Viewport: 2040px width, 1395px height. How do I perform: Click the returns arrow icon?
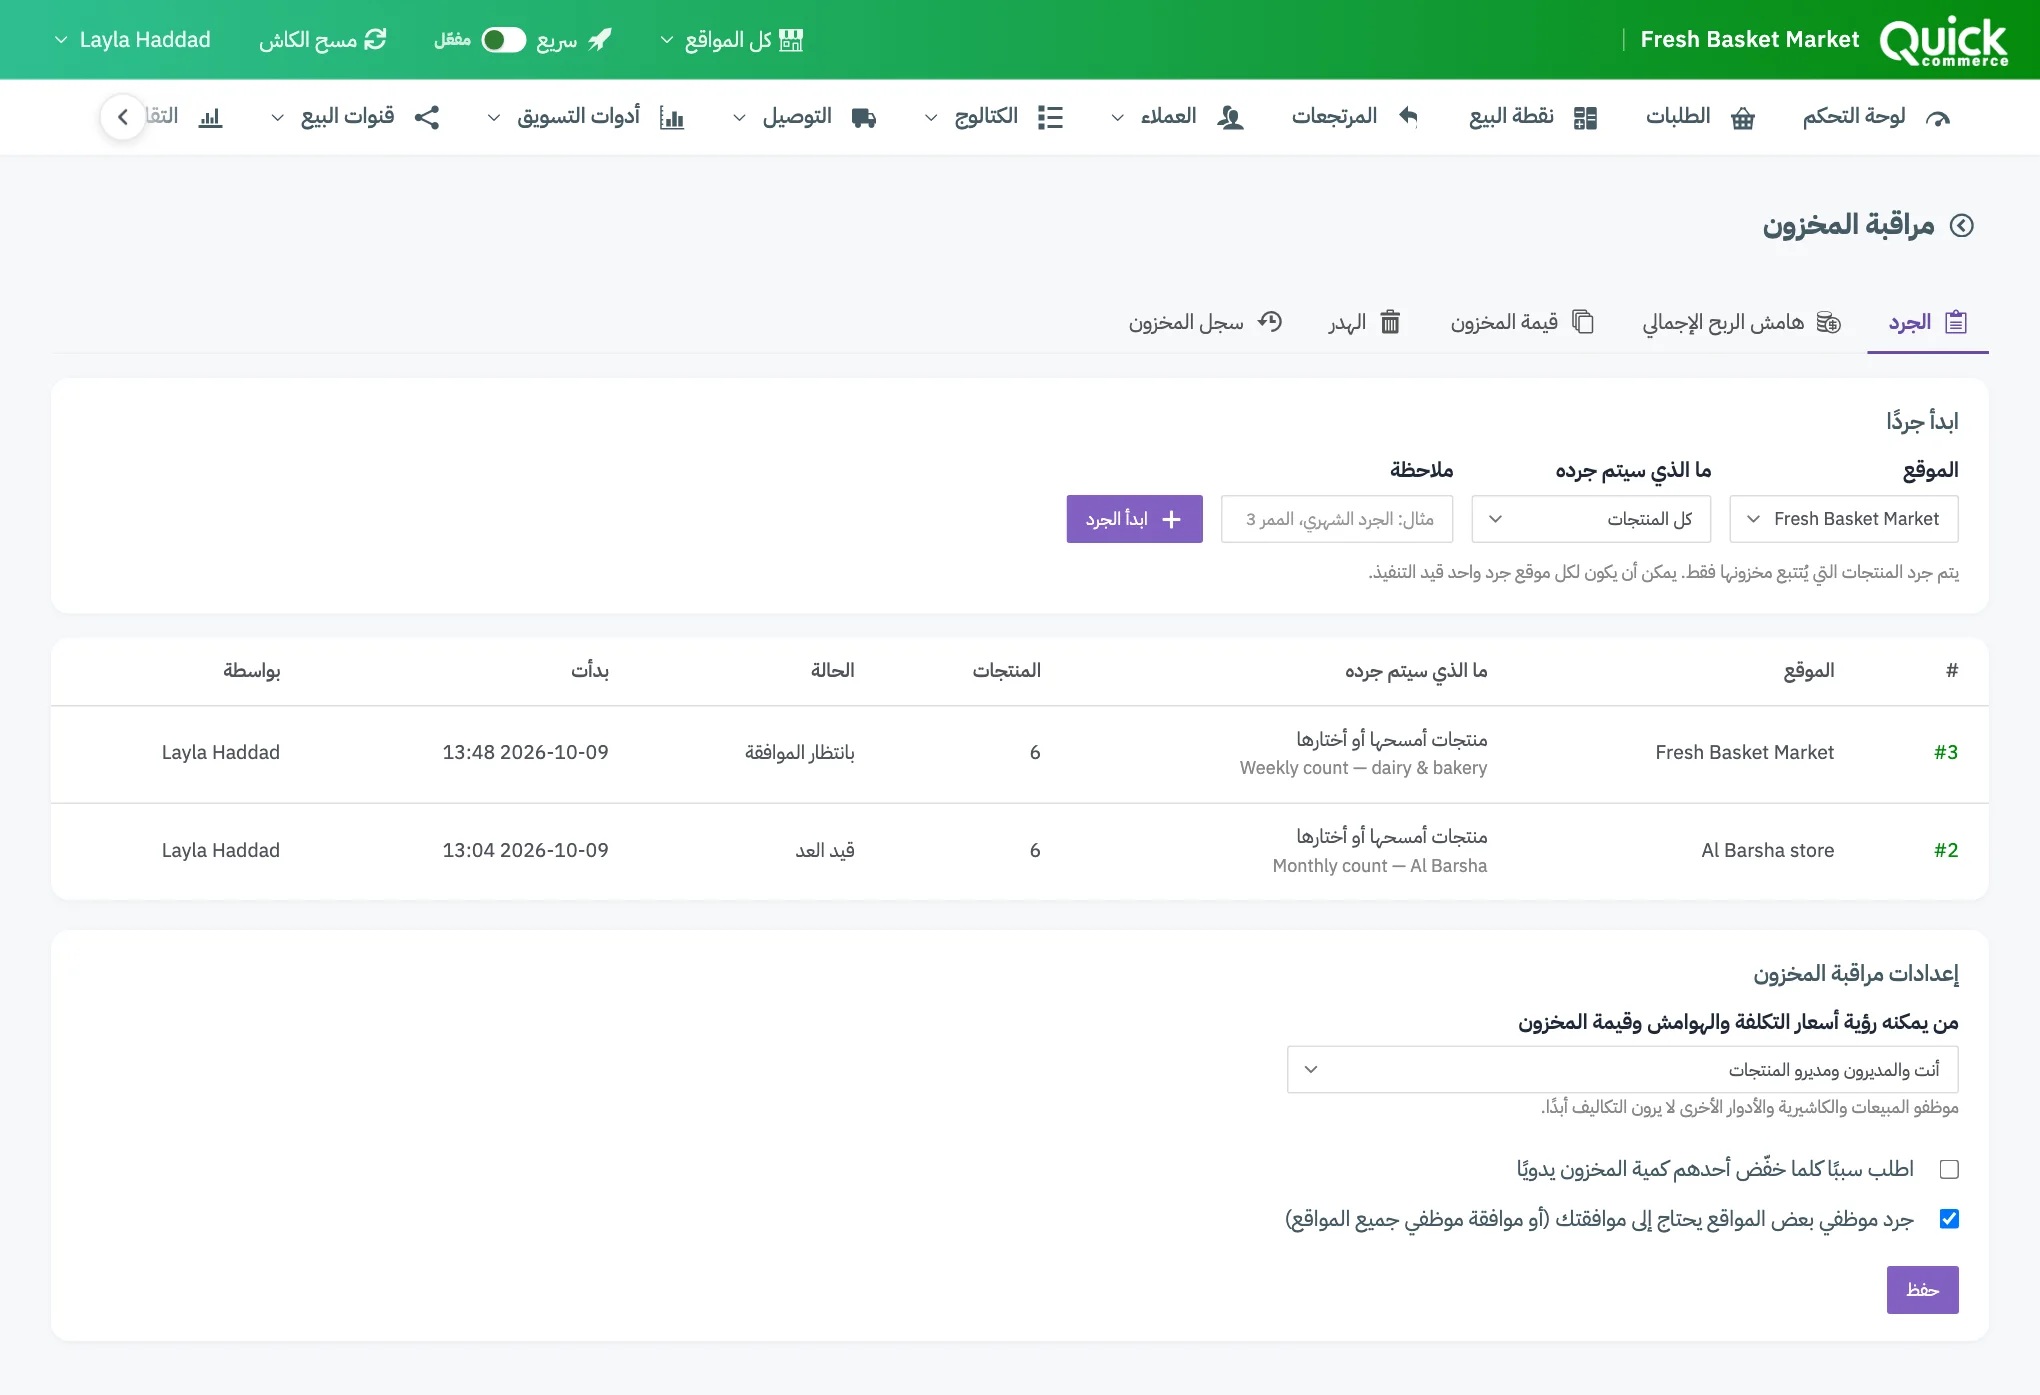[1408, 117]
